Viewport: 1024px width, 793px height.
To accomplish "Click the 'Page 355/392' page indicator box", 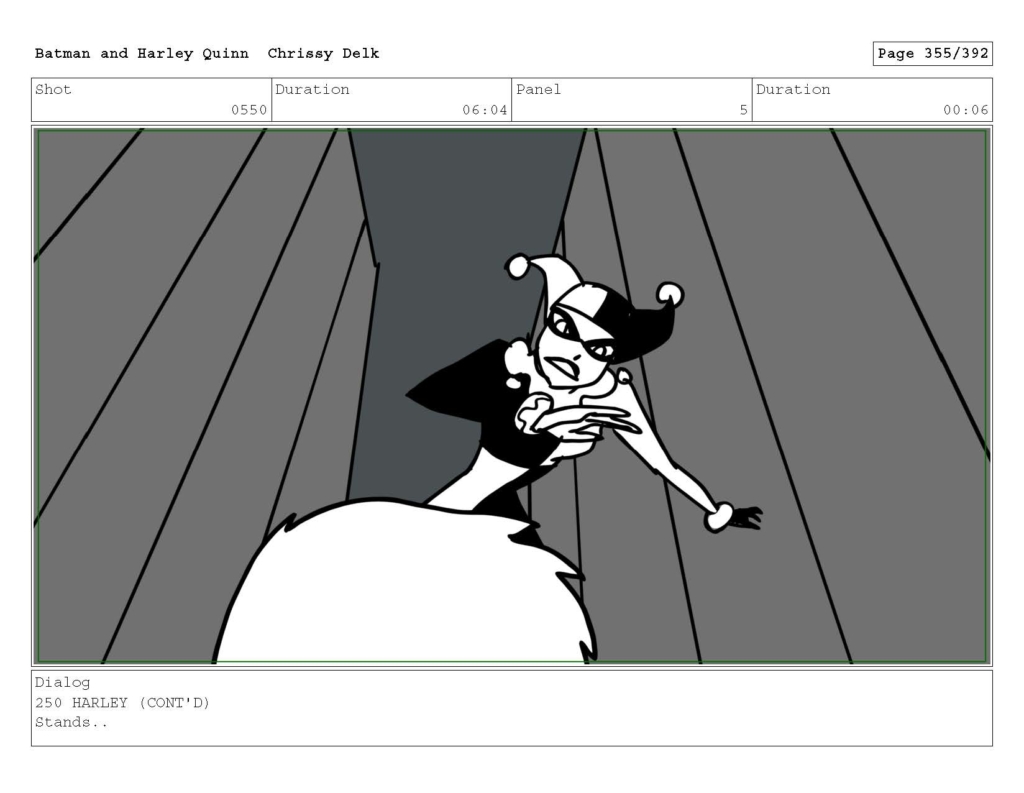I will click(933, 54).
